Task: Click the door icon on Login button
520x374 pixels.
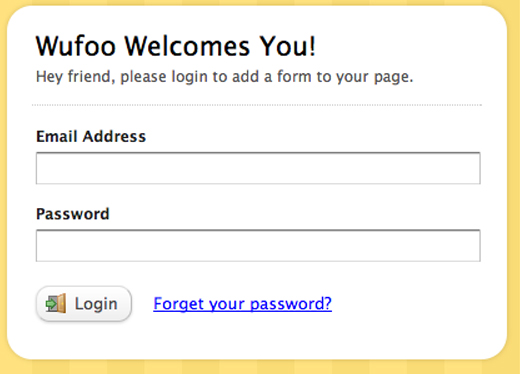Action: (56, 303)
